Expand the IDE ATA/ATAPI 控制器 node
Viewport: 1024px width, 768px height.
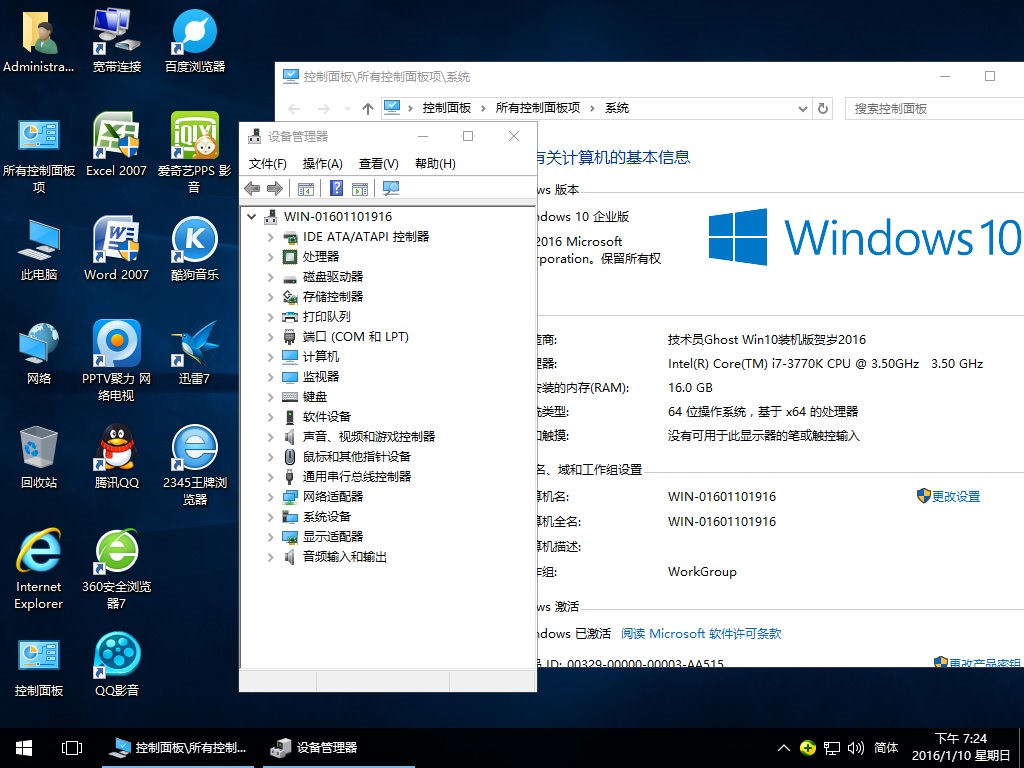point(270,237)
